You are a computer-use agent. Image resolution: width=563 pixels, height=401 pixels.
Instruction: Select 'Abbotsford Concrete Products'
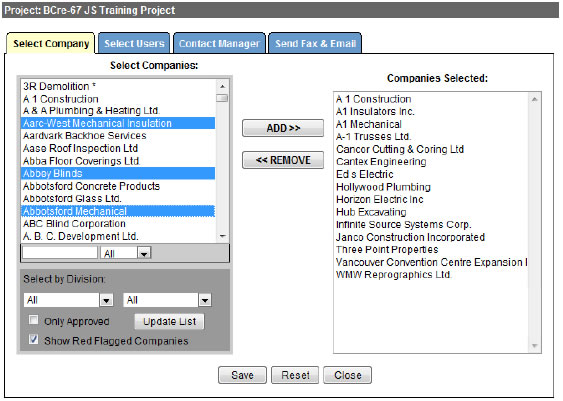point(118,186)
